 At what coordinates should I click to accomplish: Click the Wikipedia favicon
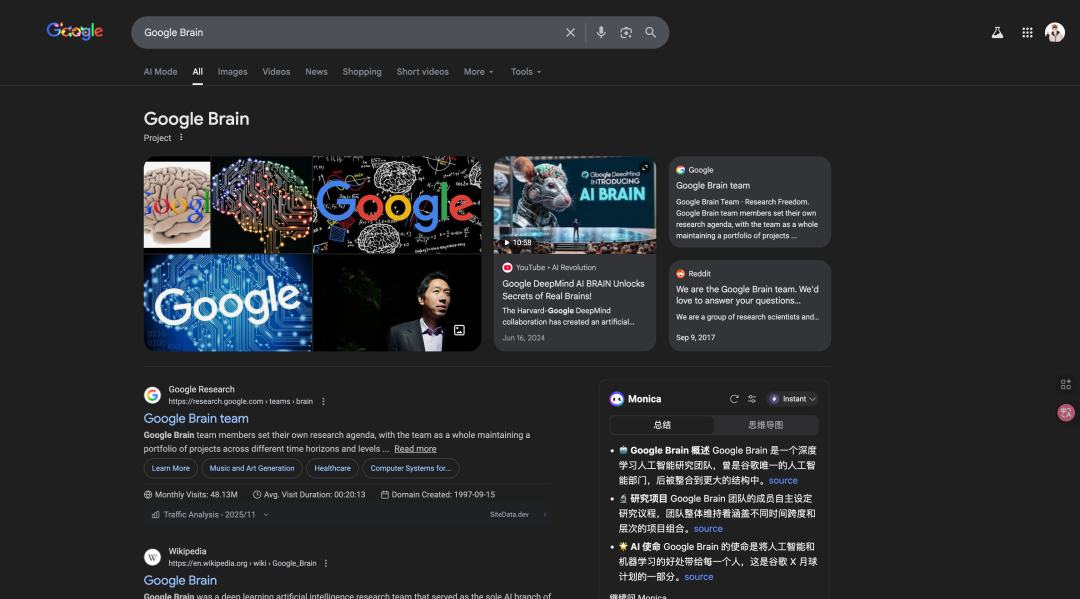[152, 557]
